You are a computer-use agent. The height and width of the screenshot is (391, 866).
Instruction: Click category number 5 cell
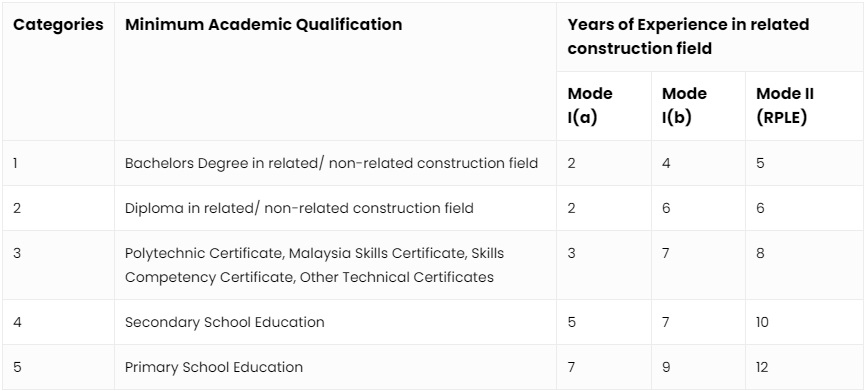point(17,367)
